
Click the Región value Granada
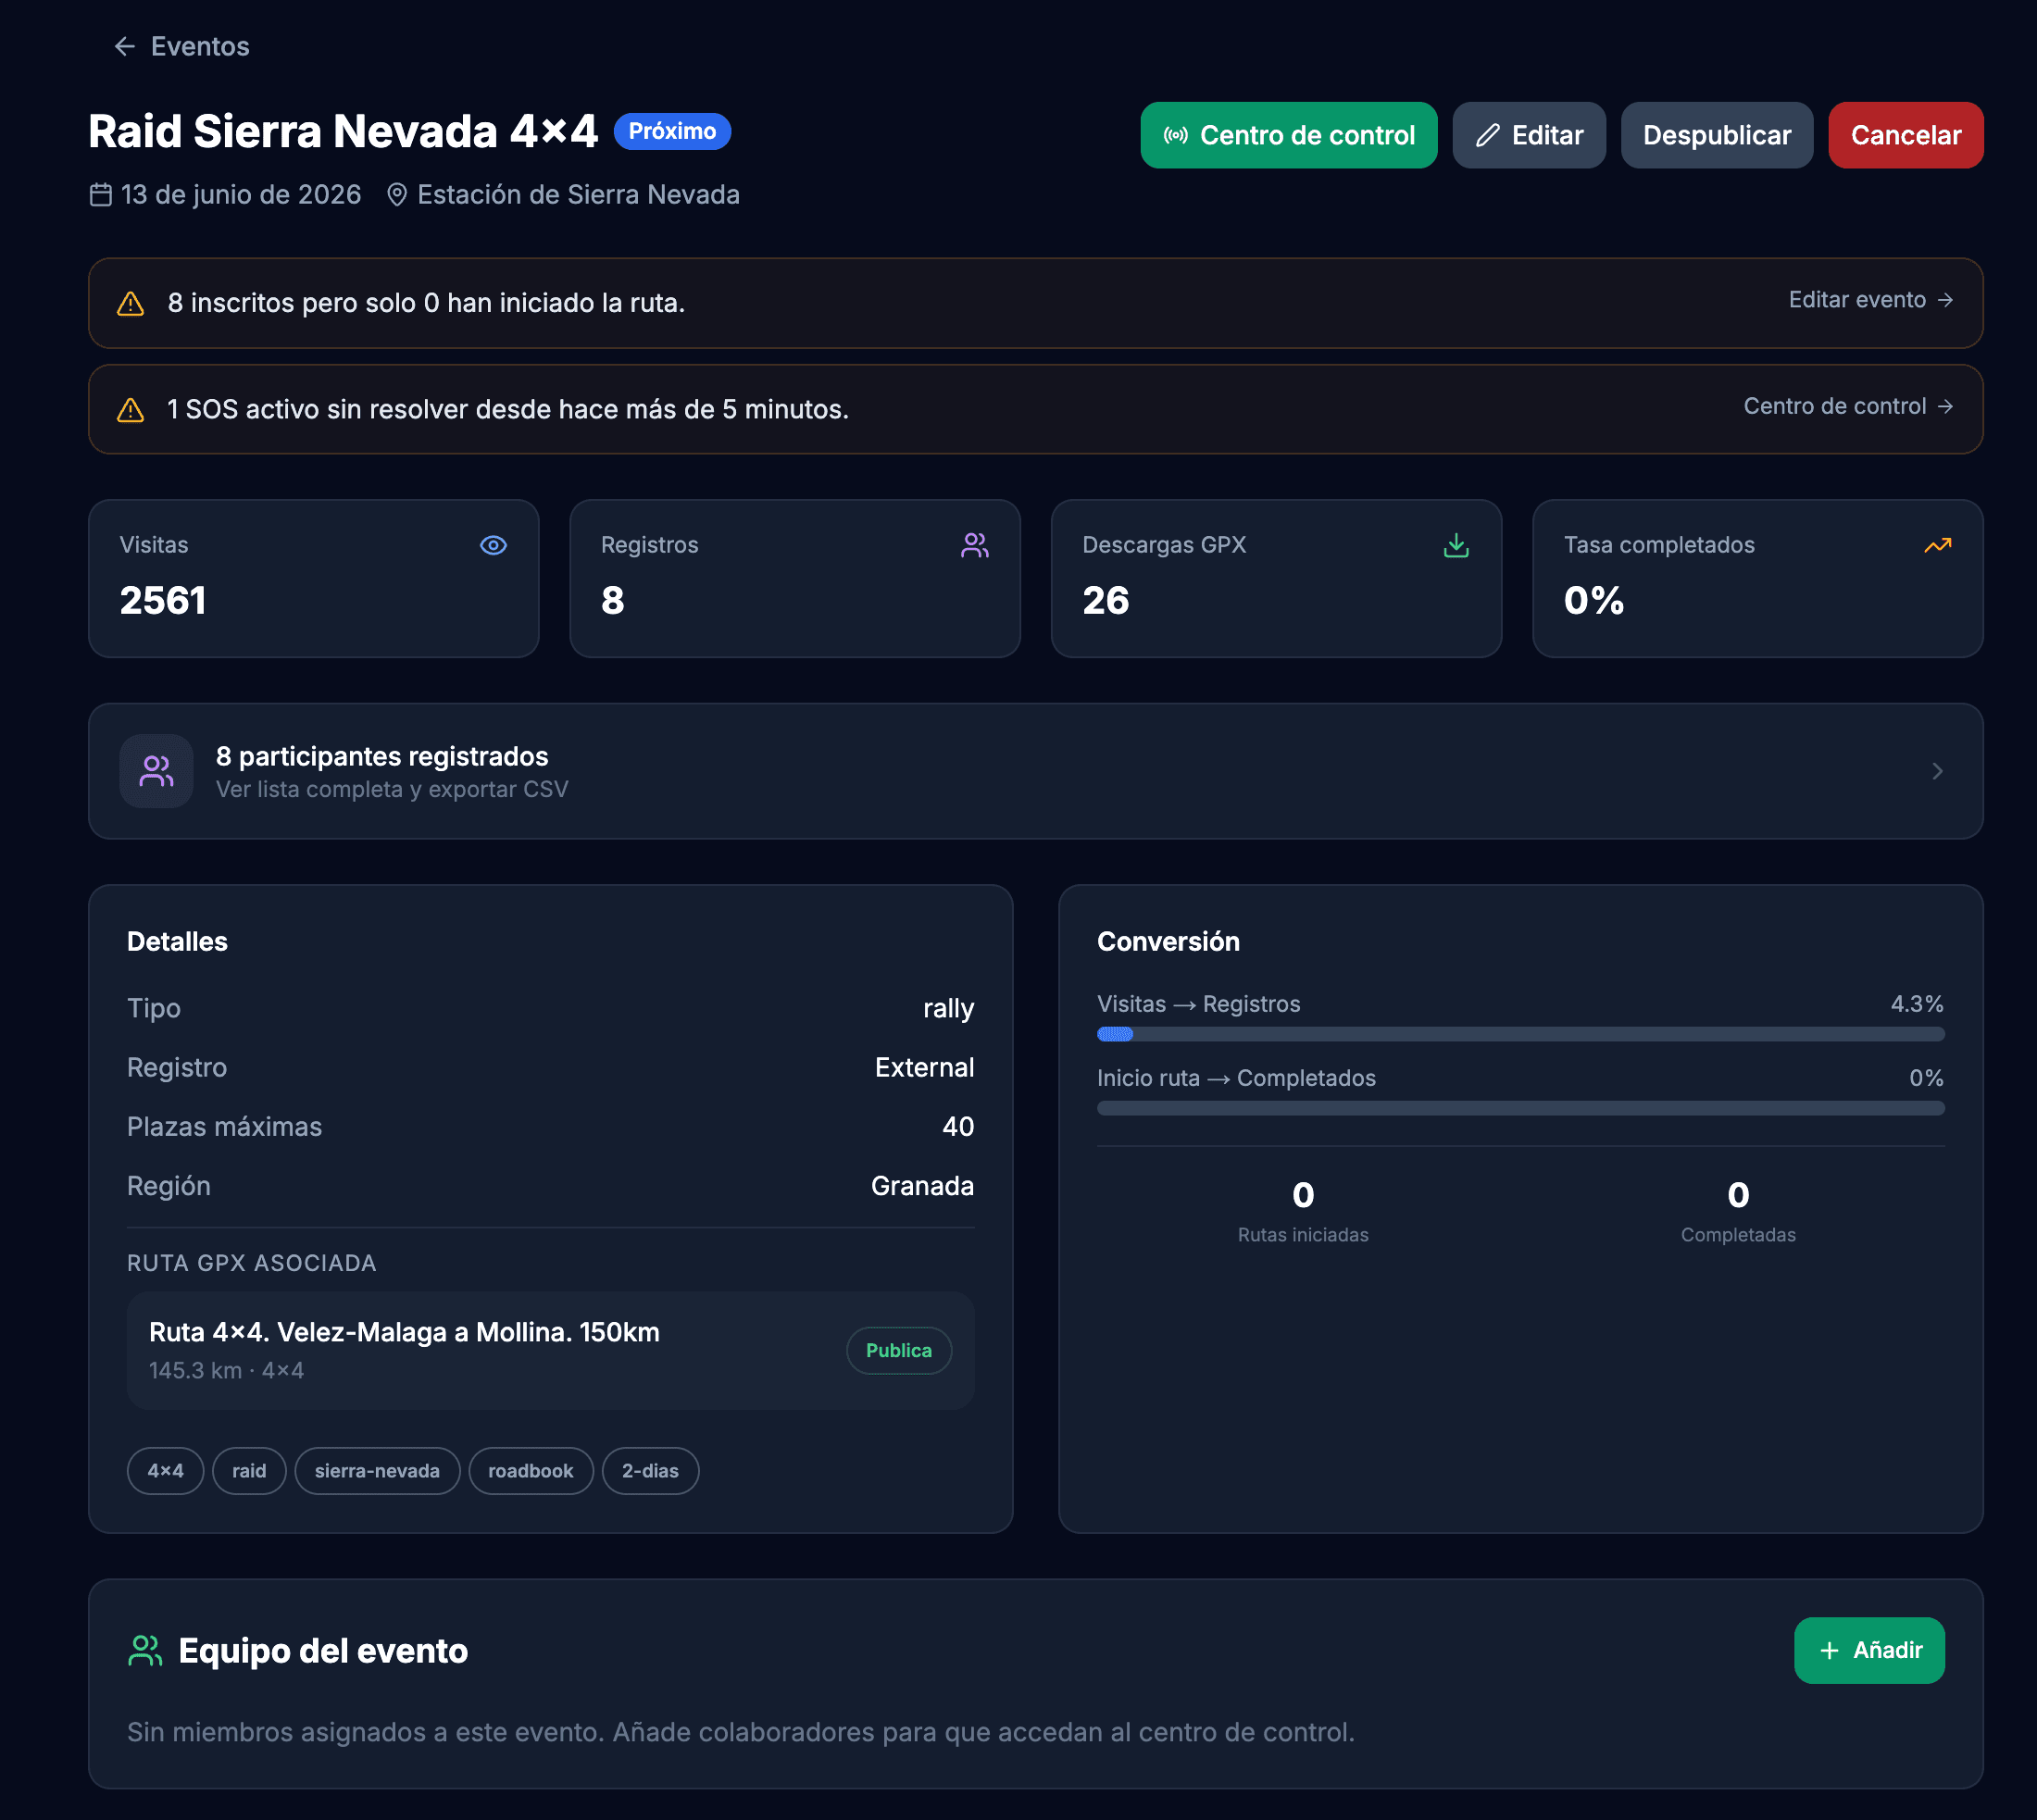(x=922, y=1186)
